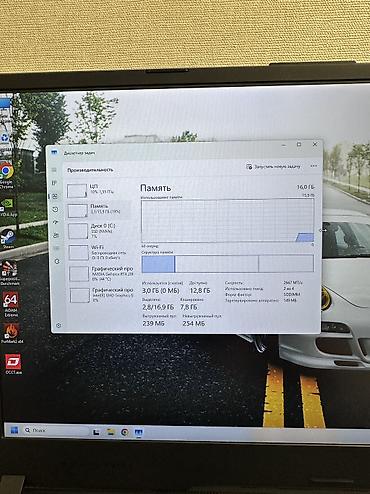Open the Windows Start menu
The width and height of the screenshot is (370, 494).
coord(14,430)
